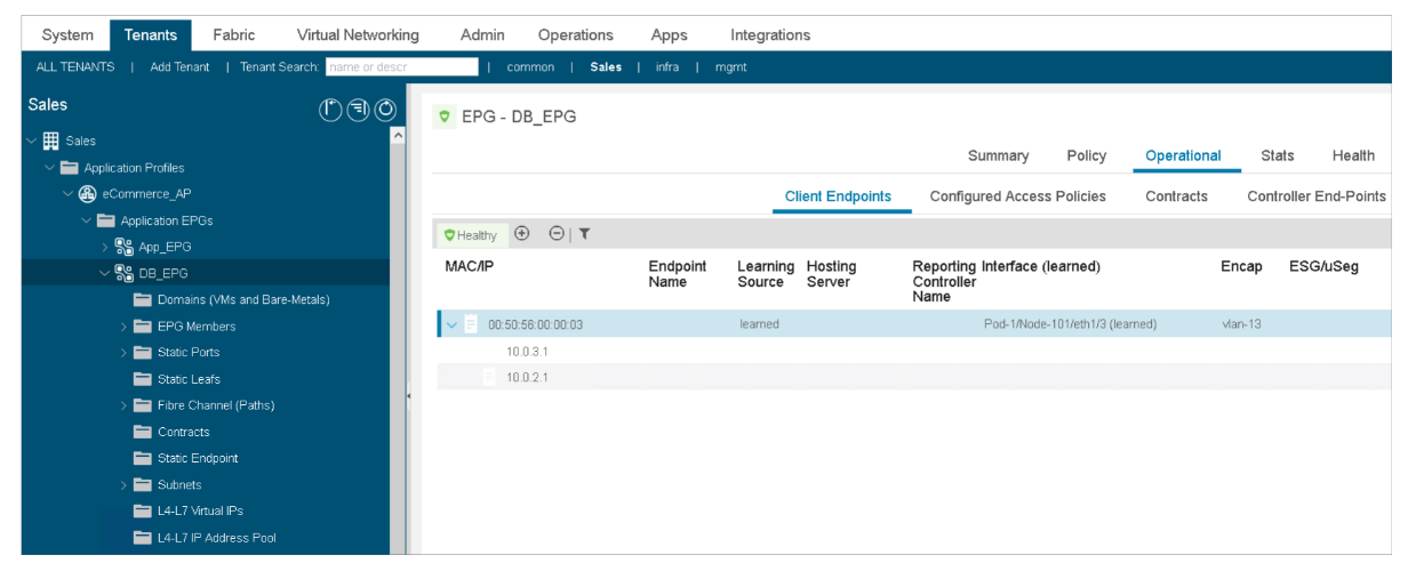
Task: Expand the Subnets folder chevron
Action: click(x=124, y=485)
